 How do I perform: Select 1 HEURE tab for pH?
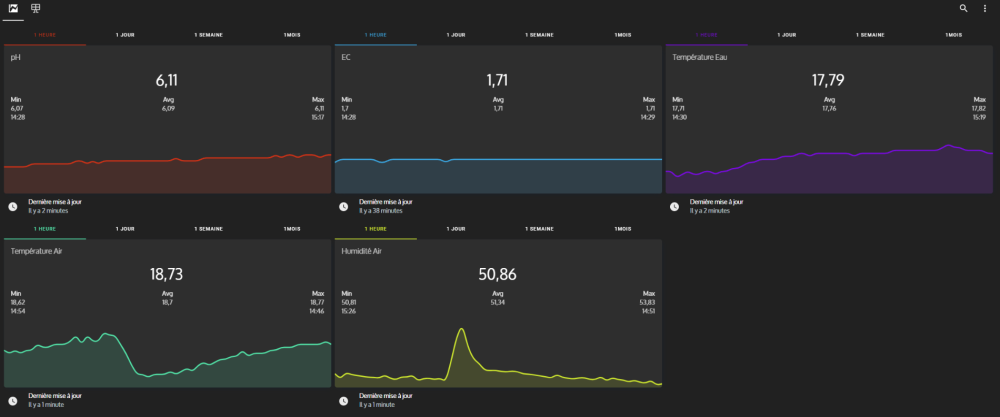45,35
